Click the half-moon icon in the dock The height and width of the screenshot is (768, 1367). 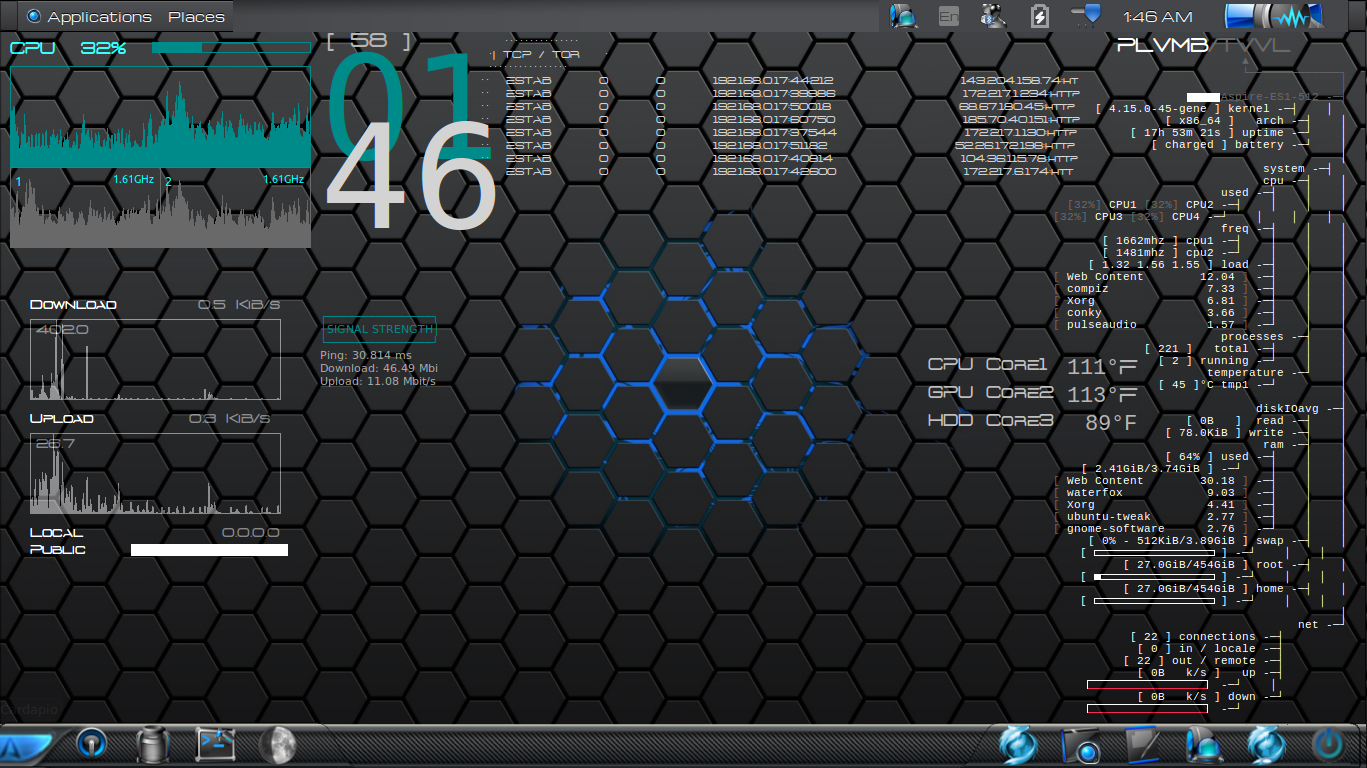click(277, 745)
